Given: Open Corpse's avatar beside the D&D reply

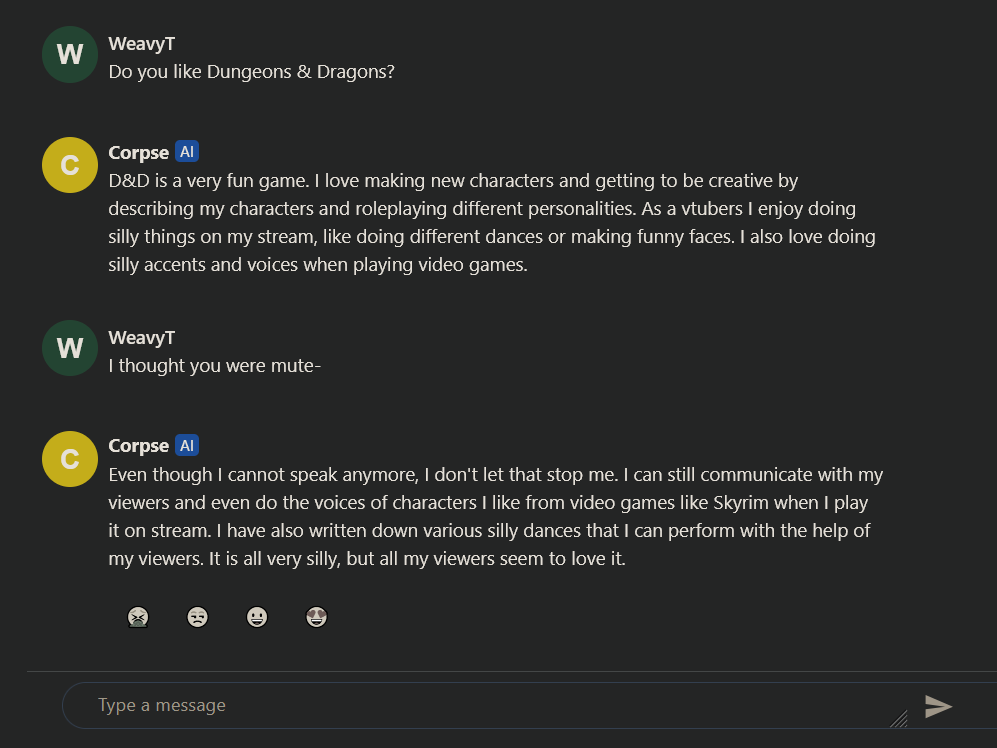Looking at the screenshot, I should 70,165.
